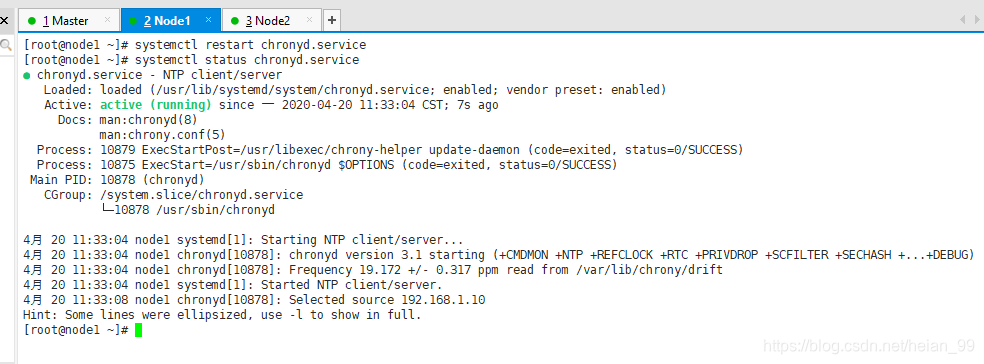Close the 2 Node1 tab
Screen dimensions: 984x364
209,20
